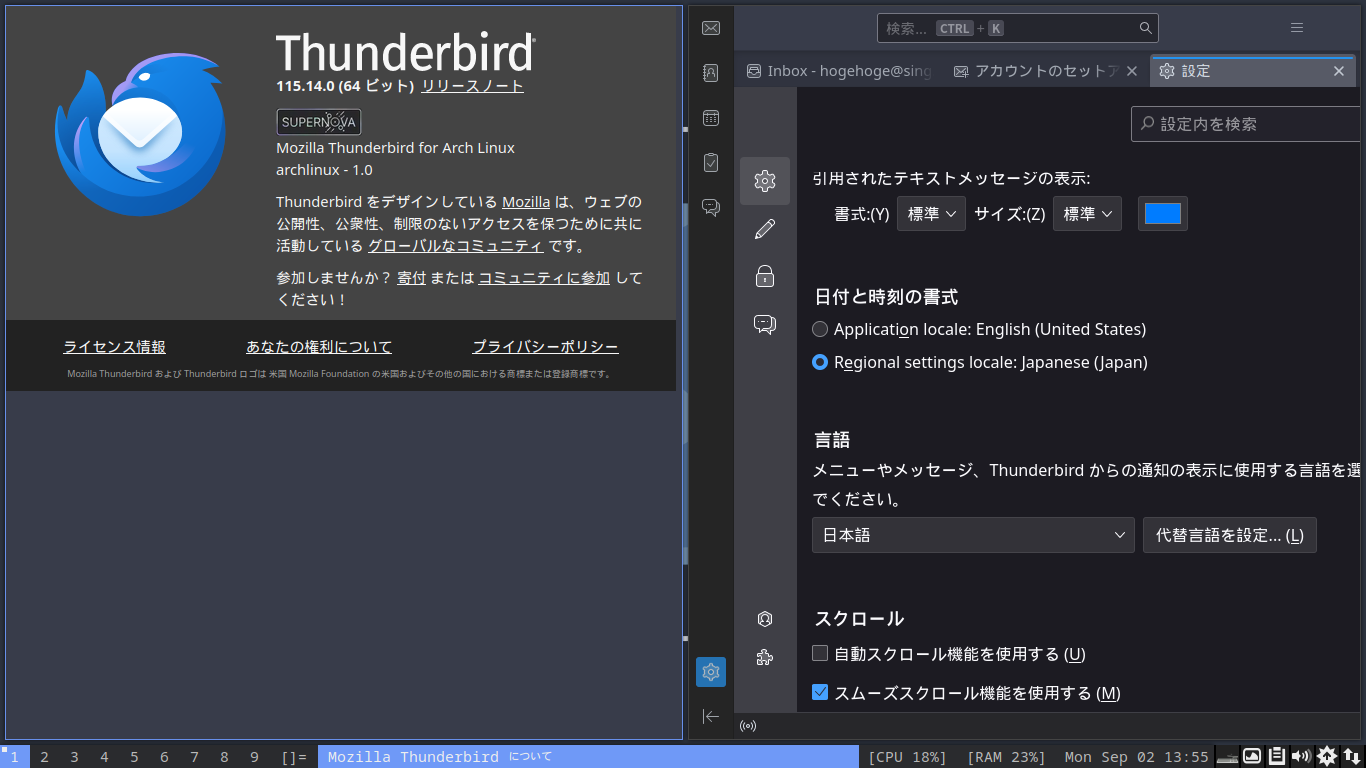Click the 115.14.0 (64 ビット) version text

[345, 86]
